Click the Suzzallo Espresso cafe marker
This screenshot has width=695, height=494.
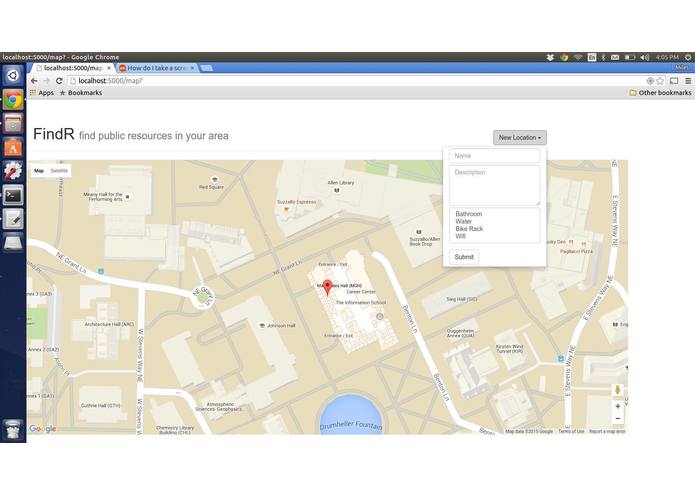click(286, 209)
